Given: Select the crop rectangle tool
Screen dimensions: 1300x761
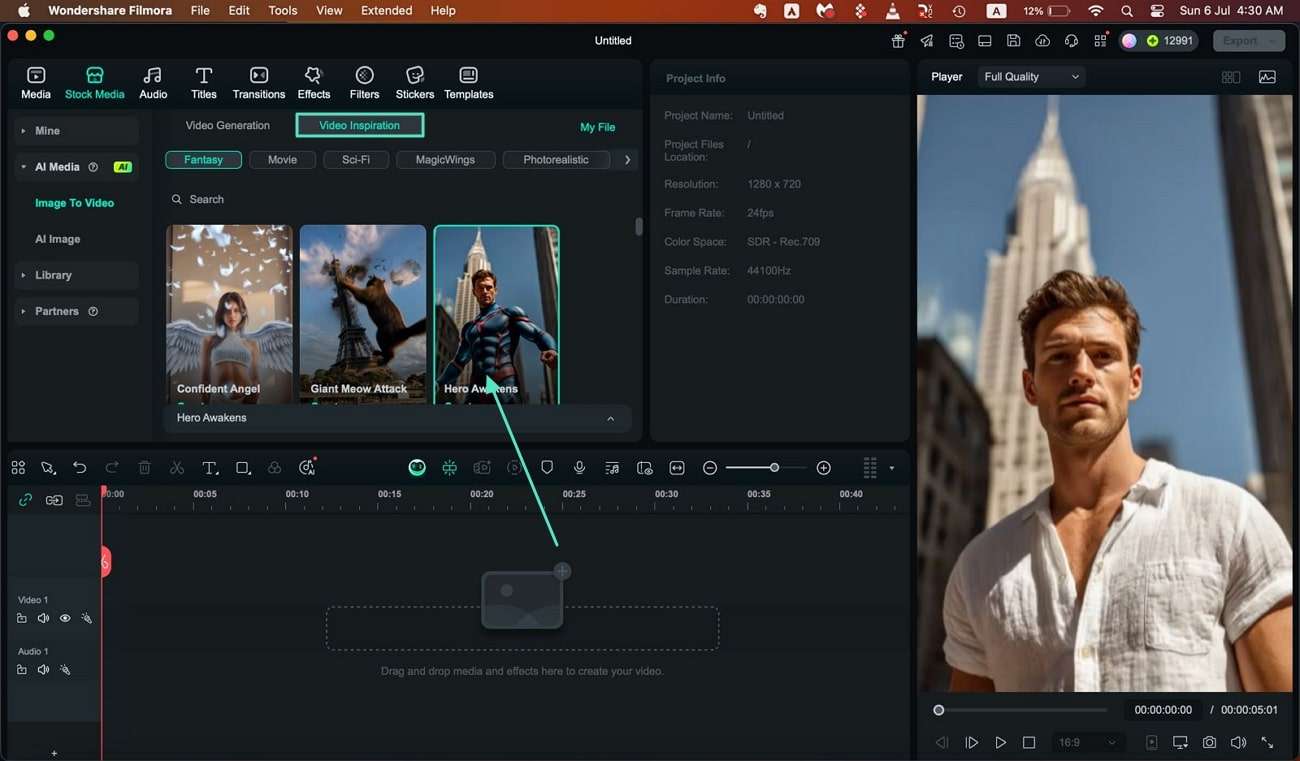Looking at the screenshot, I should point(243,468).
